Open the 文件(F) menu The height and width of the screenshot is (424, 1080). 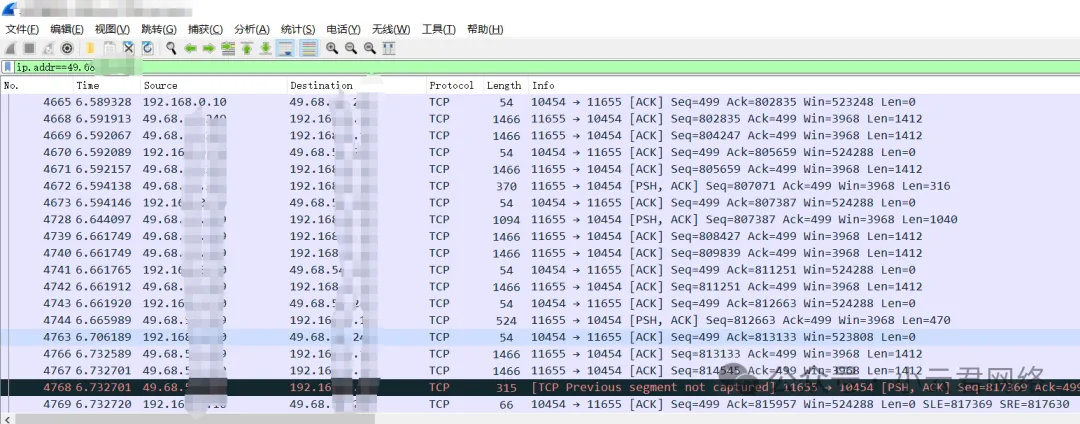[x=22, y=29]
